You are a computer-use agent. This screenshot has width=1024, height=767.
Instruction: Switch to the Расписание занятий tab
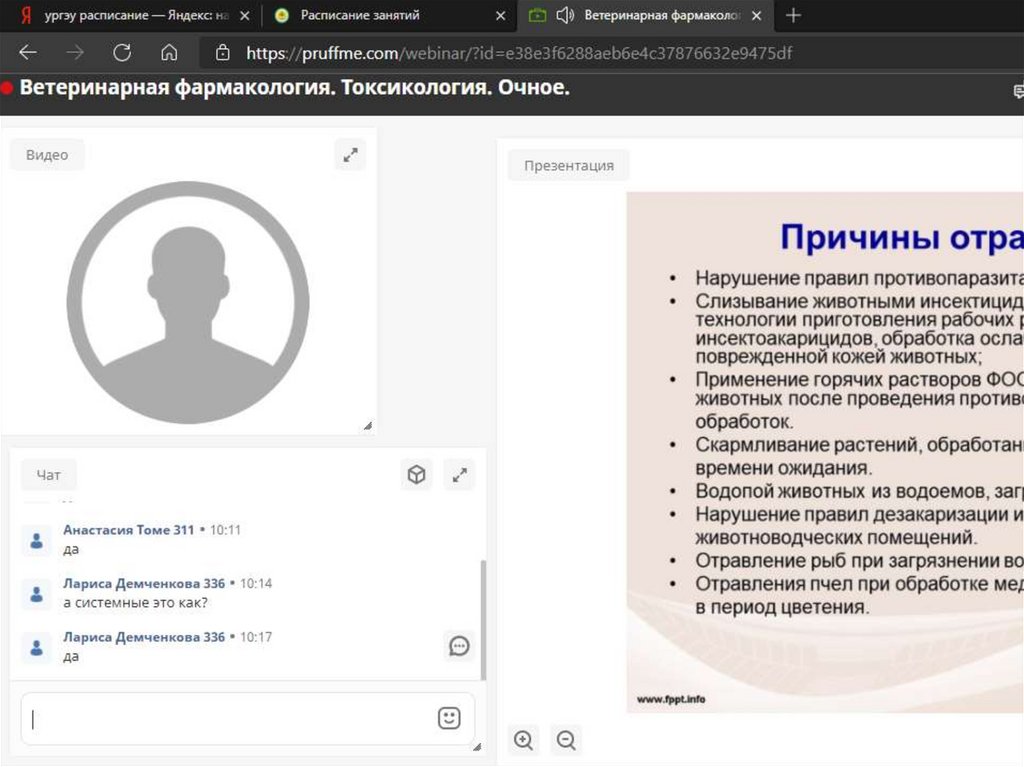[x=360, y=15]
